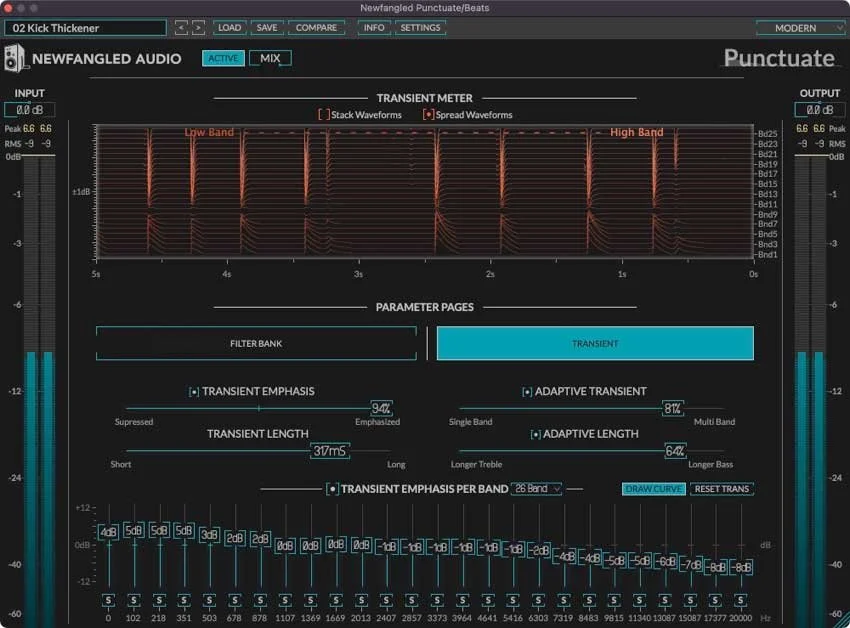Click the SAVE preset button
850x628 pixels.
(x=267, y=28)
